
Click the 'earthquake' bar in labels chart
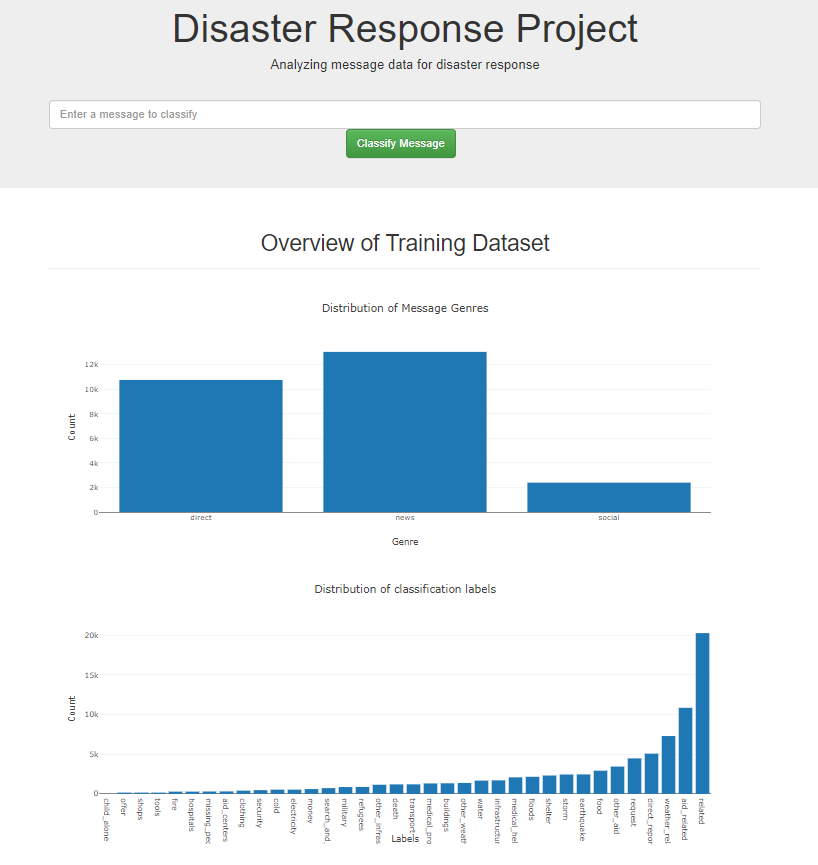click(x=583, y=784)
